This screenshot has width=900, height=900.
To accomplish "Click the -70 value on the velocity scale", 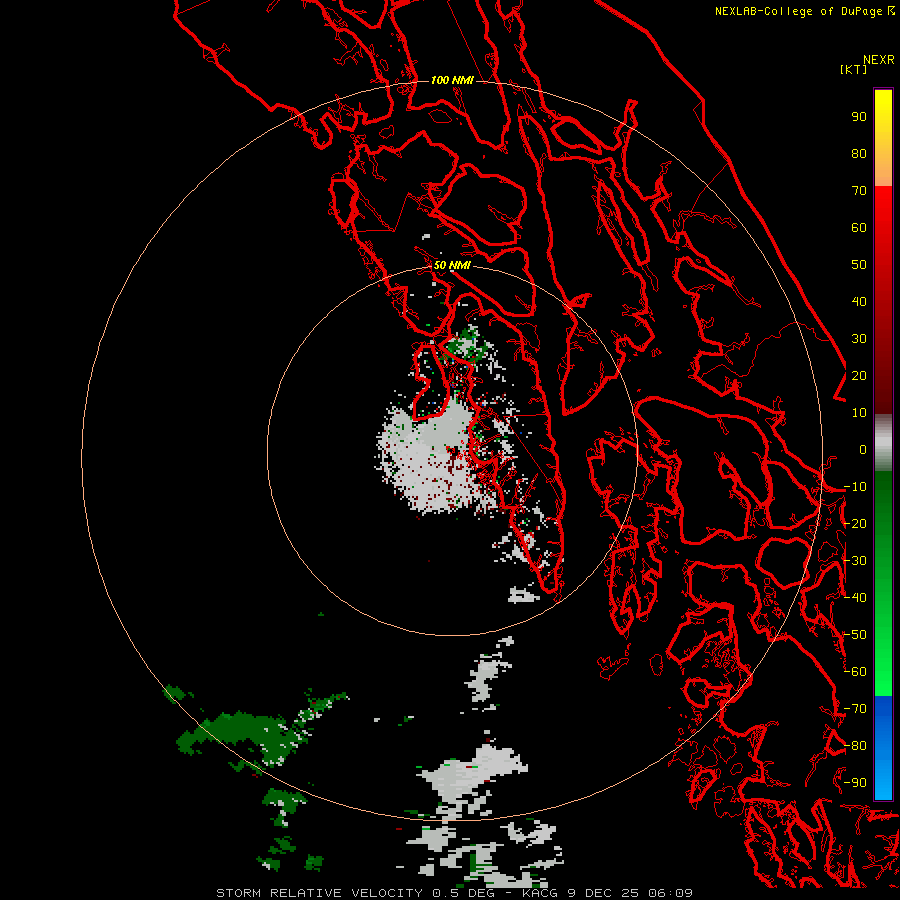I will point(855,709).
